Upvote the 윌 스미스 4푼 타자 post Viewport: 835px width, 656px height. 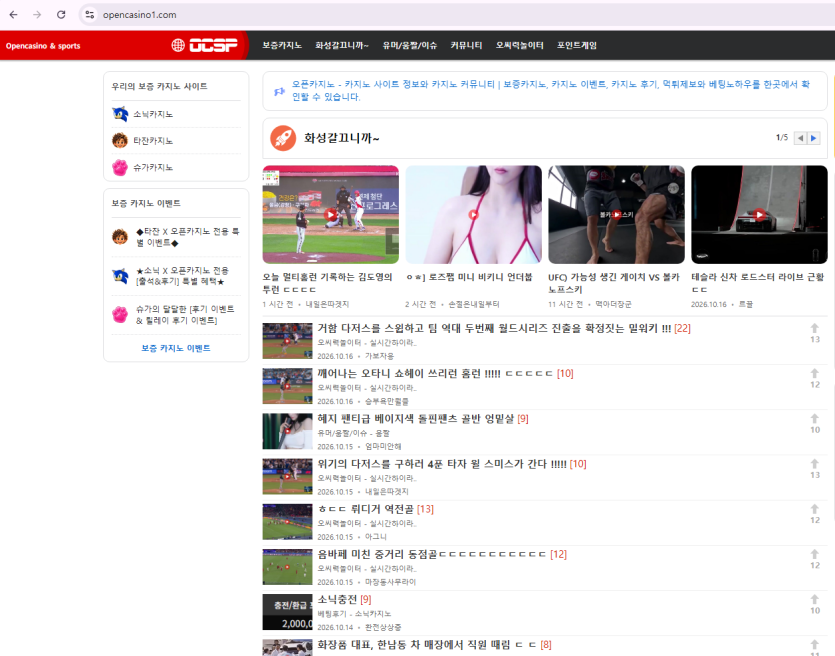pos(815,464)
